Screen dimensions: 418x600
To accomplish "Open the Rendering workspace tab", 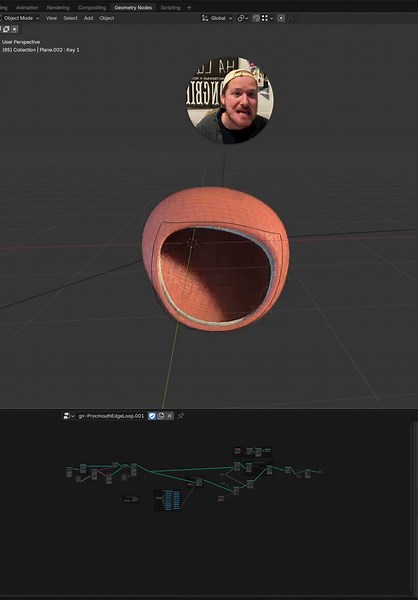I will (58, 7).
